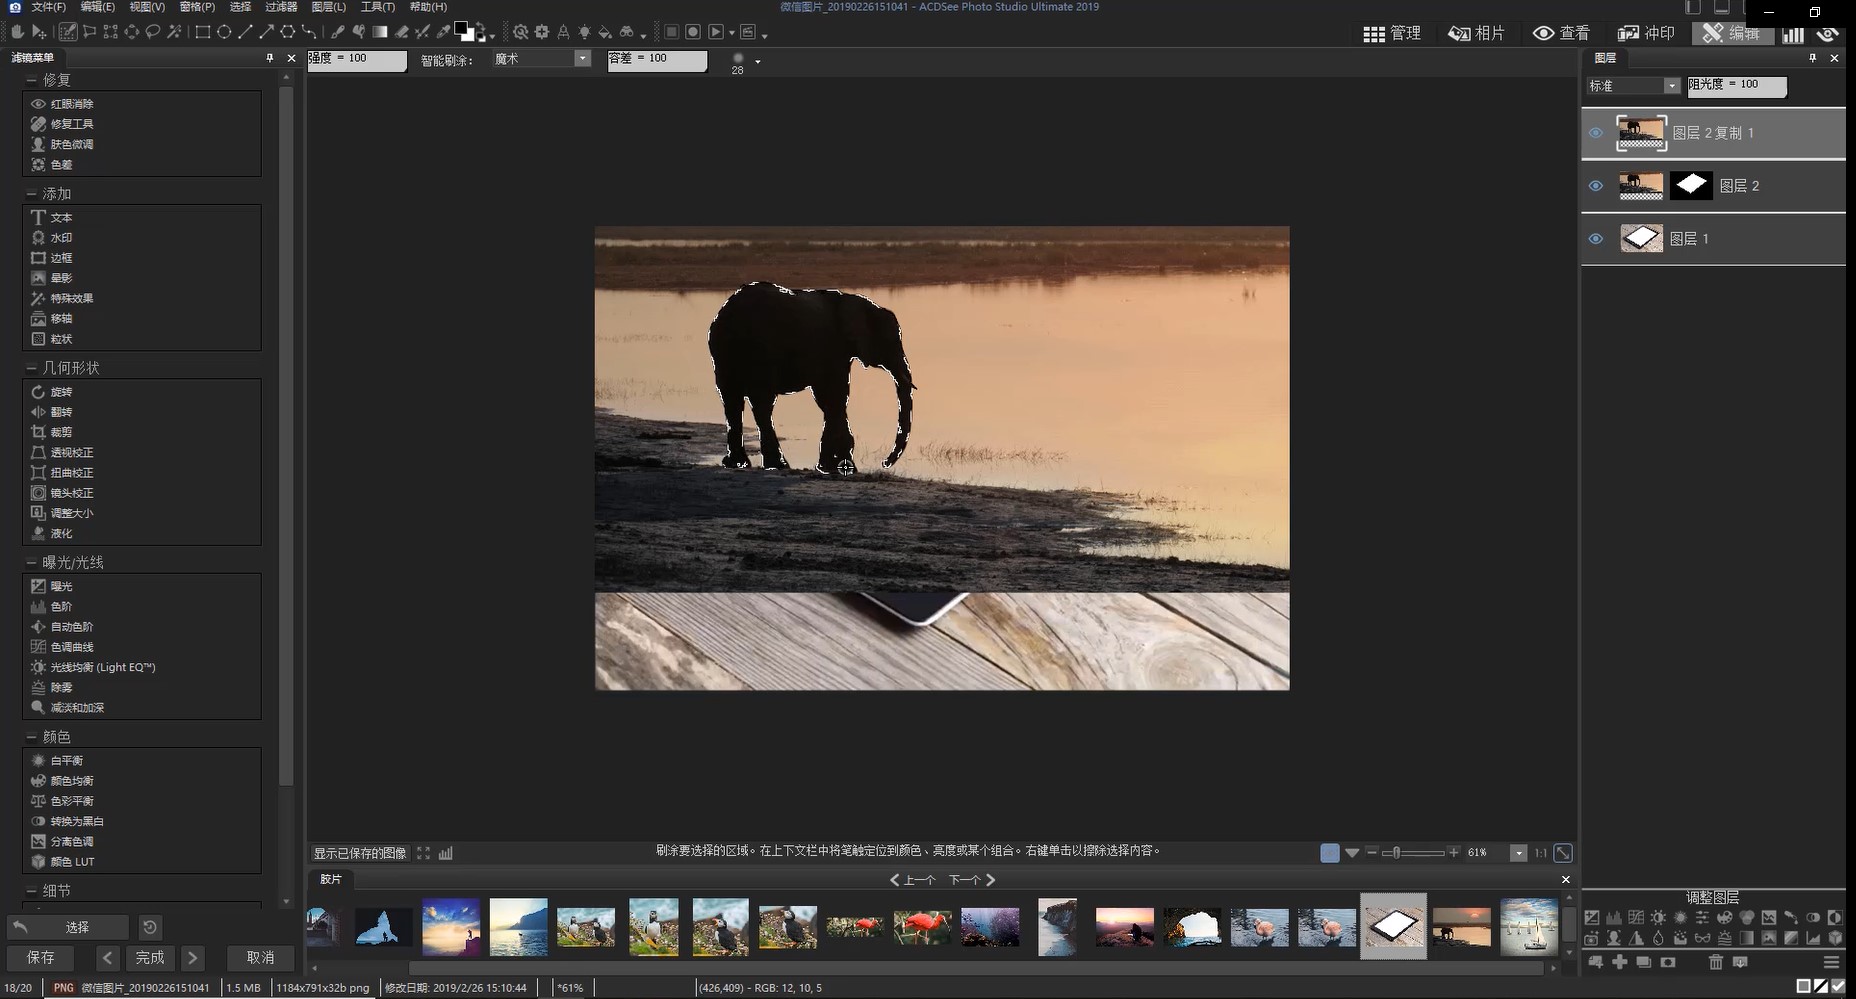This screenshot has height=999, width=1856.
Task: Select the magic wand tool
Action: tap(174, 32)
